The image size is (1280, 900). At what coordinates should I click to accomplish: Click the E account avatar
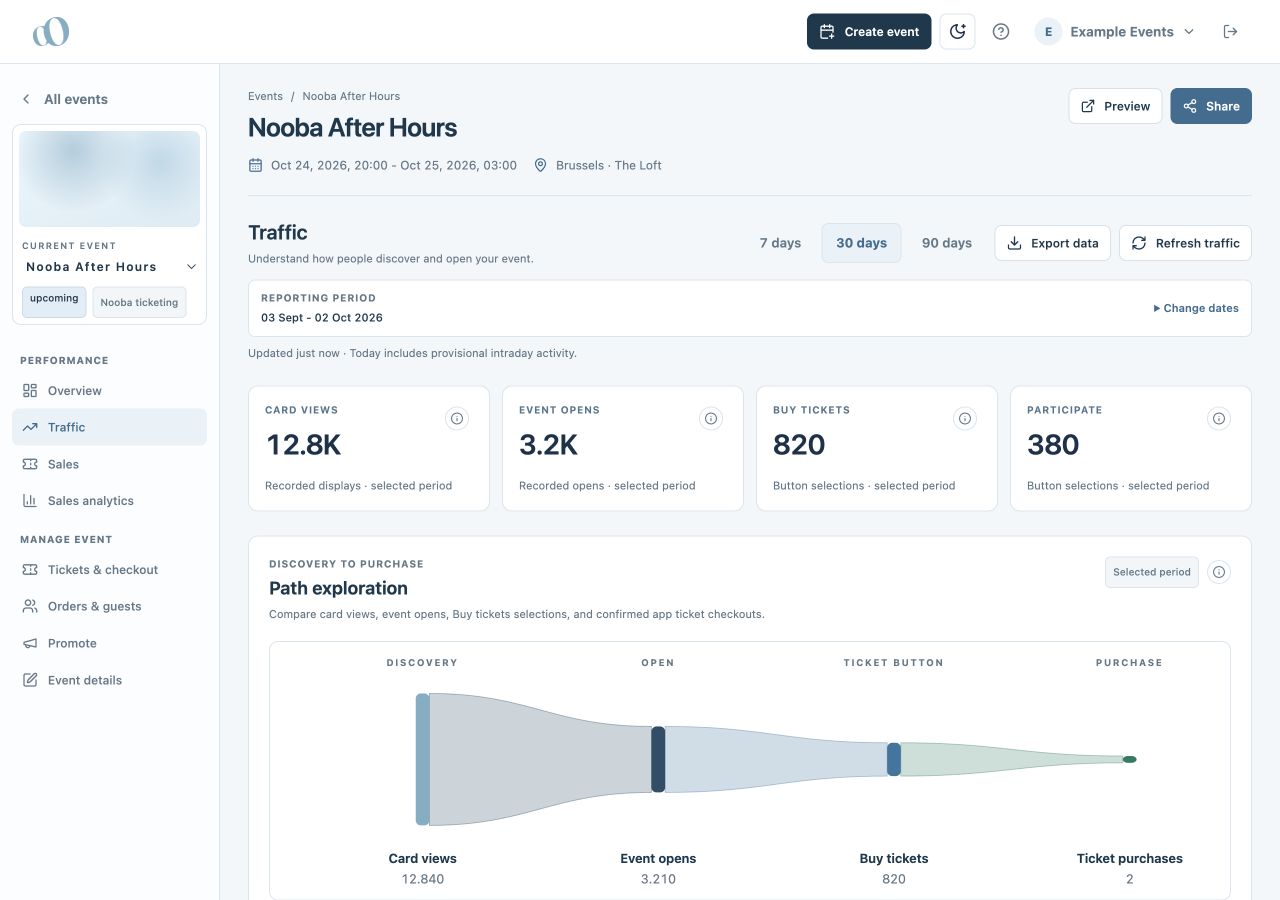point(1048,32)
